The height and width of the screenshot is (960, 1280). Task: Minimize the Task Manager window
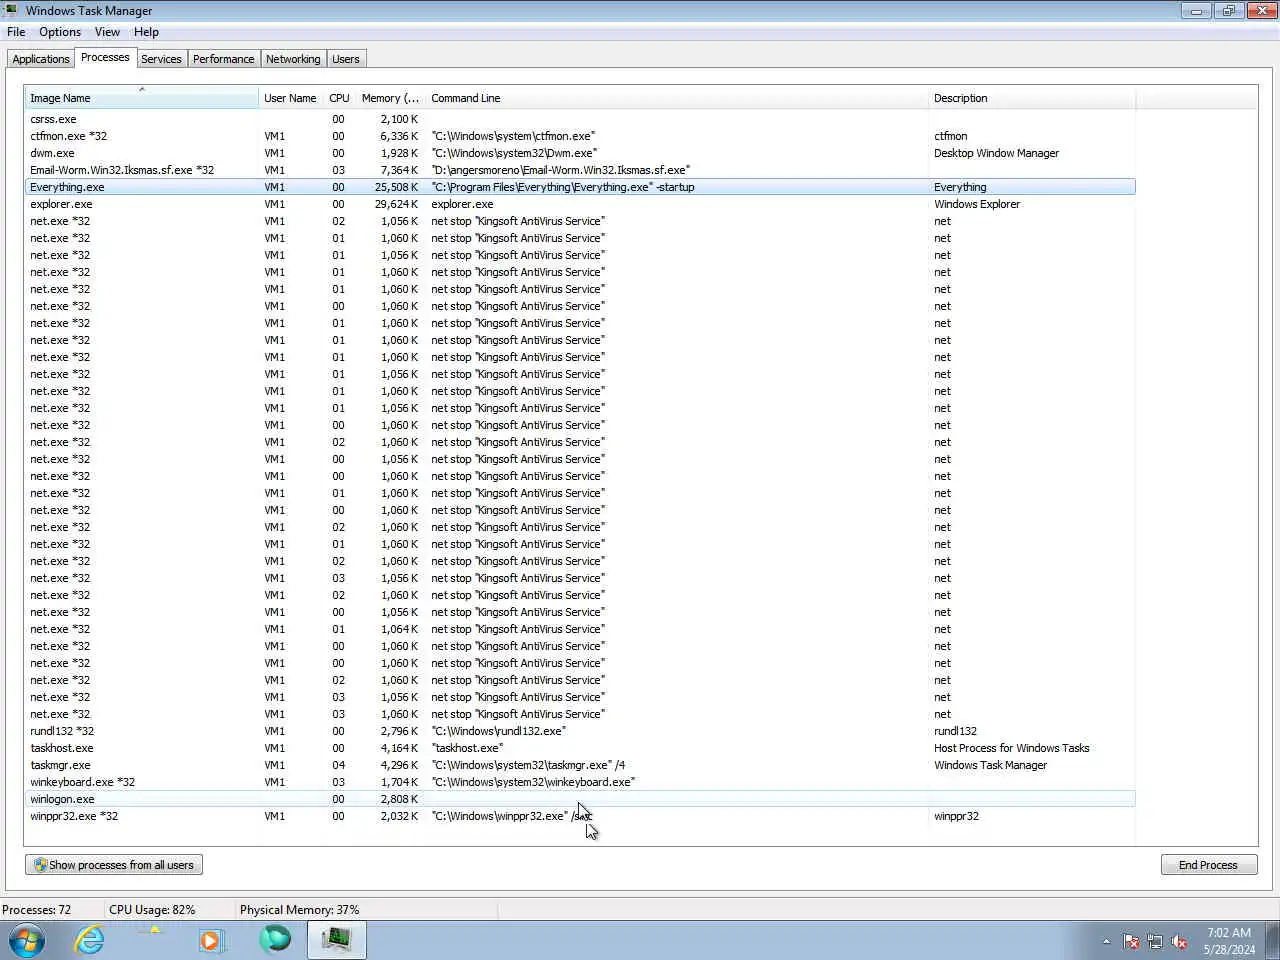pyautogui.click(x=1196, y=11)
